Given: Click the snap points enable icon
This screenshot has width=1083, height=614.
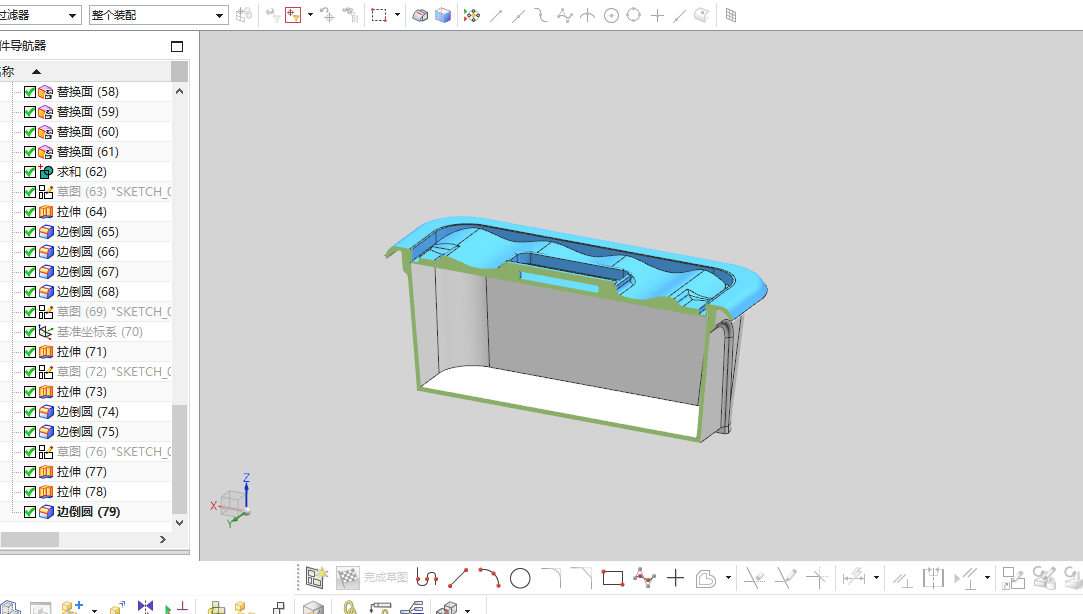Looking at the screenshot, I should pos(472,15).
